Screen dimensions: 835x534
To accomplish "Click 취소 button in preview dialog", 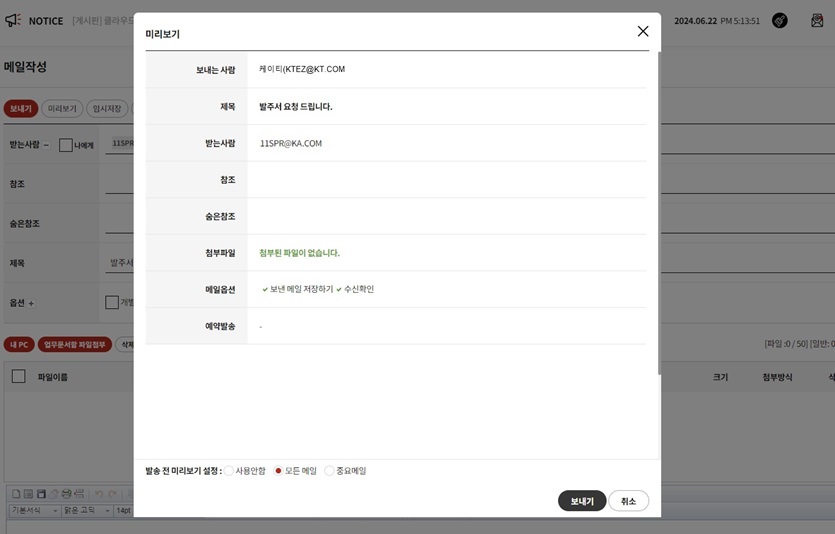I will tap(628, 501).
